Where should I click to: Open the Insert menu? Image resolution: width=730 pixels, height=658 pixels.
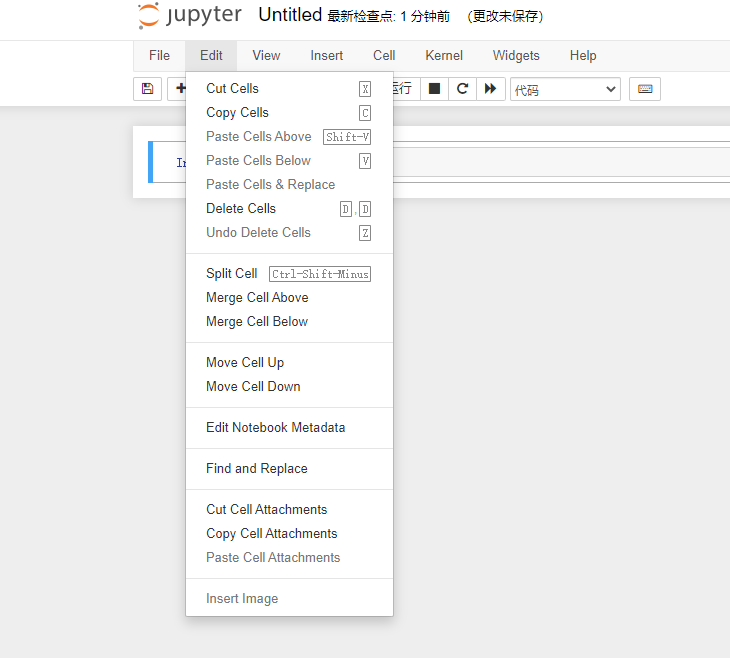tap(326, 55)
